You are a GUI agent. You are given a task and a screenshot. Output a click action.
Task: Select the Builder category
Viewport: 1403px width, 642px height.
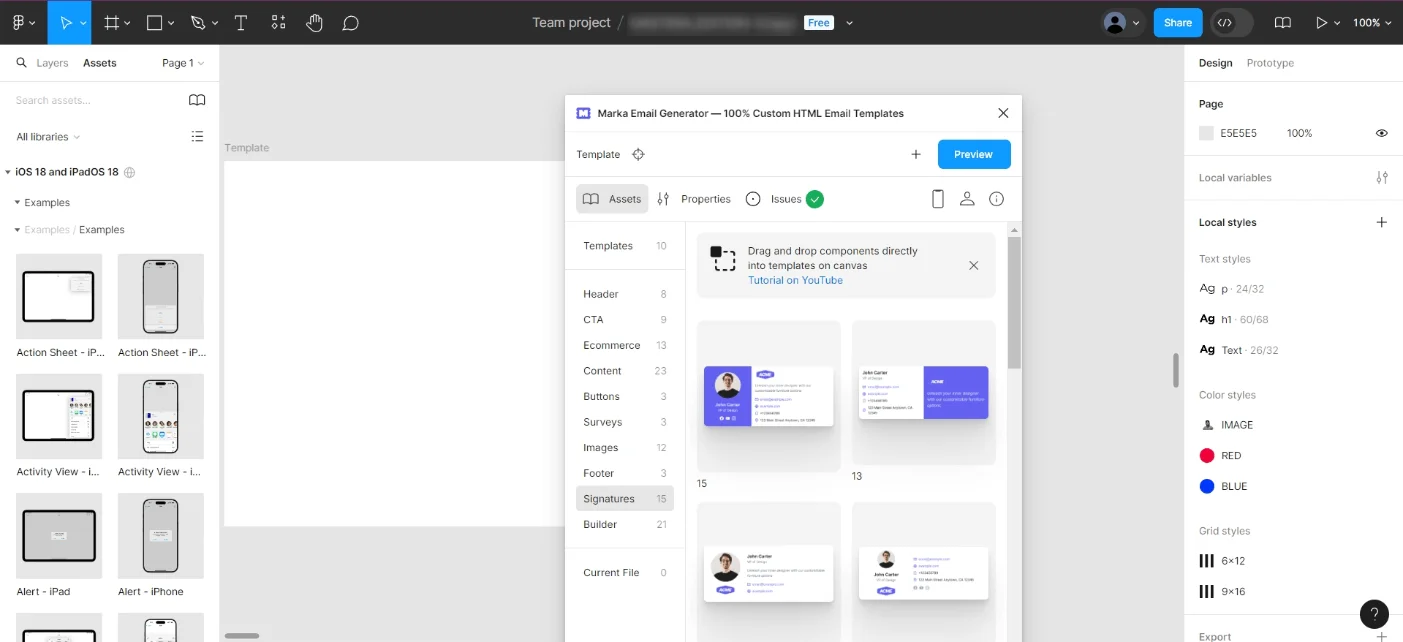coord(625,524)
